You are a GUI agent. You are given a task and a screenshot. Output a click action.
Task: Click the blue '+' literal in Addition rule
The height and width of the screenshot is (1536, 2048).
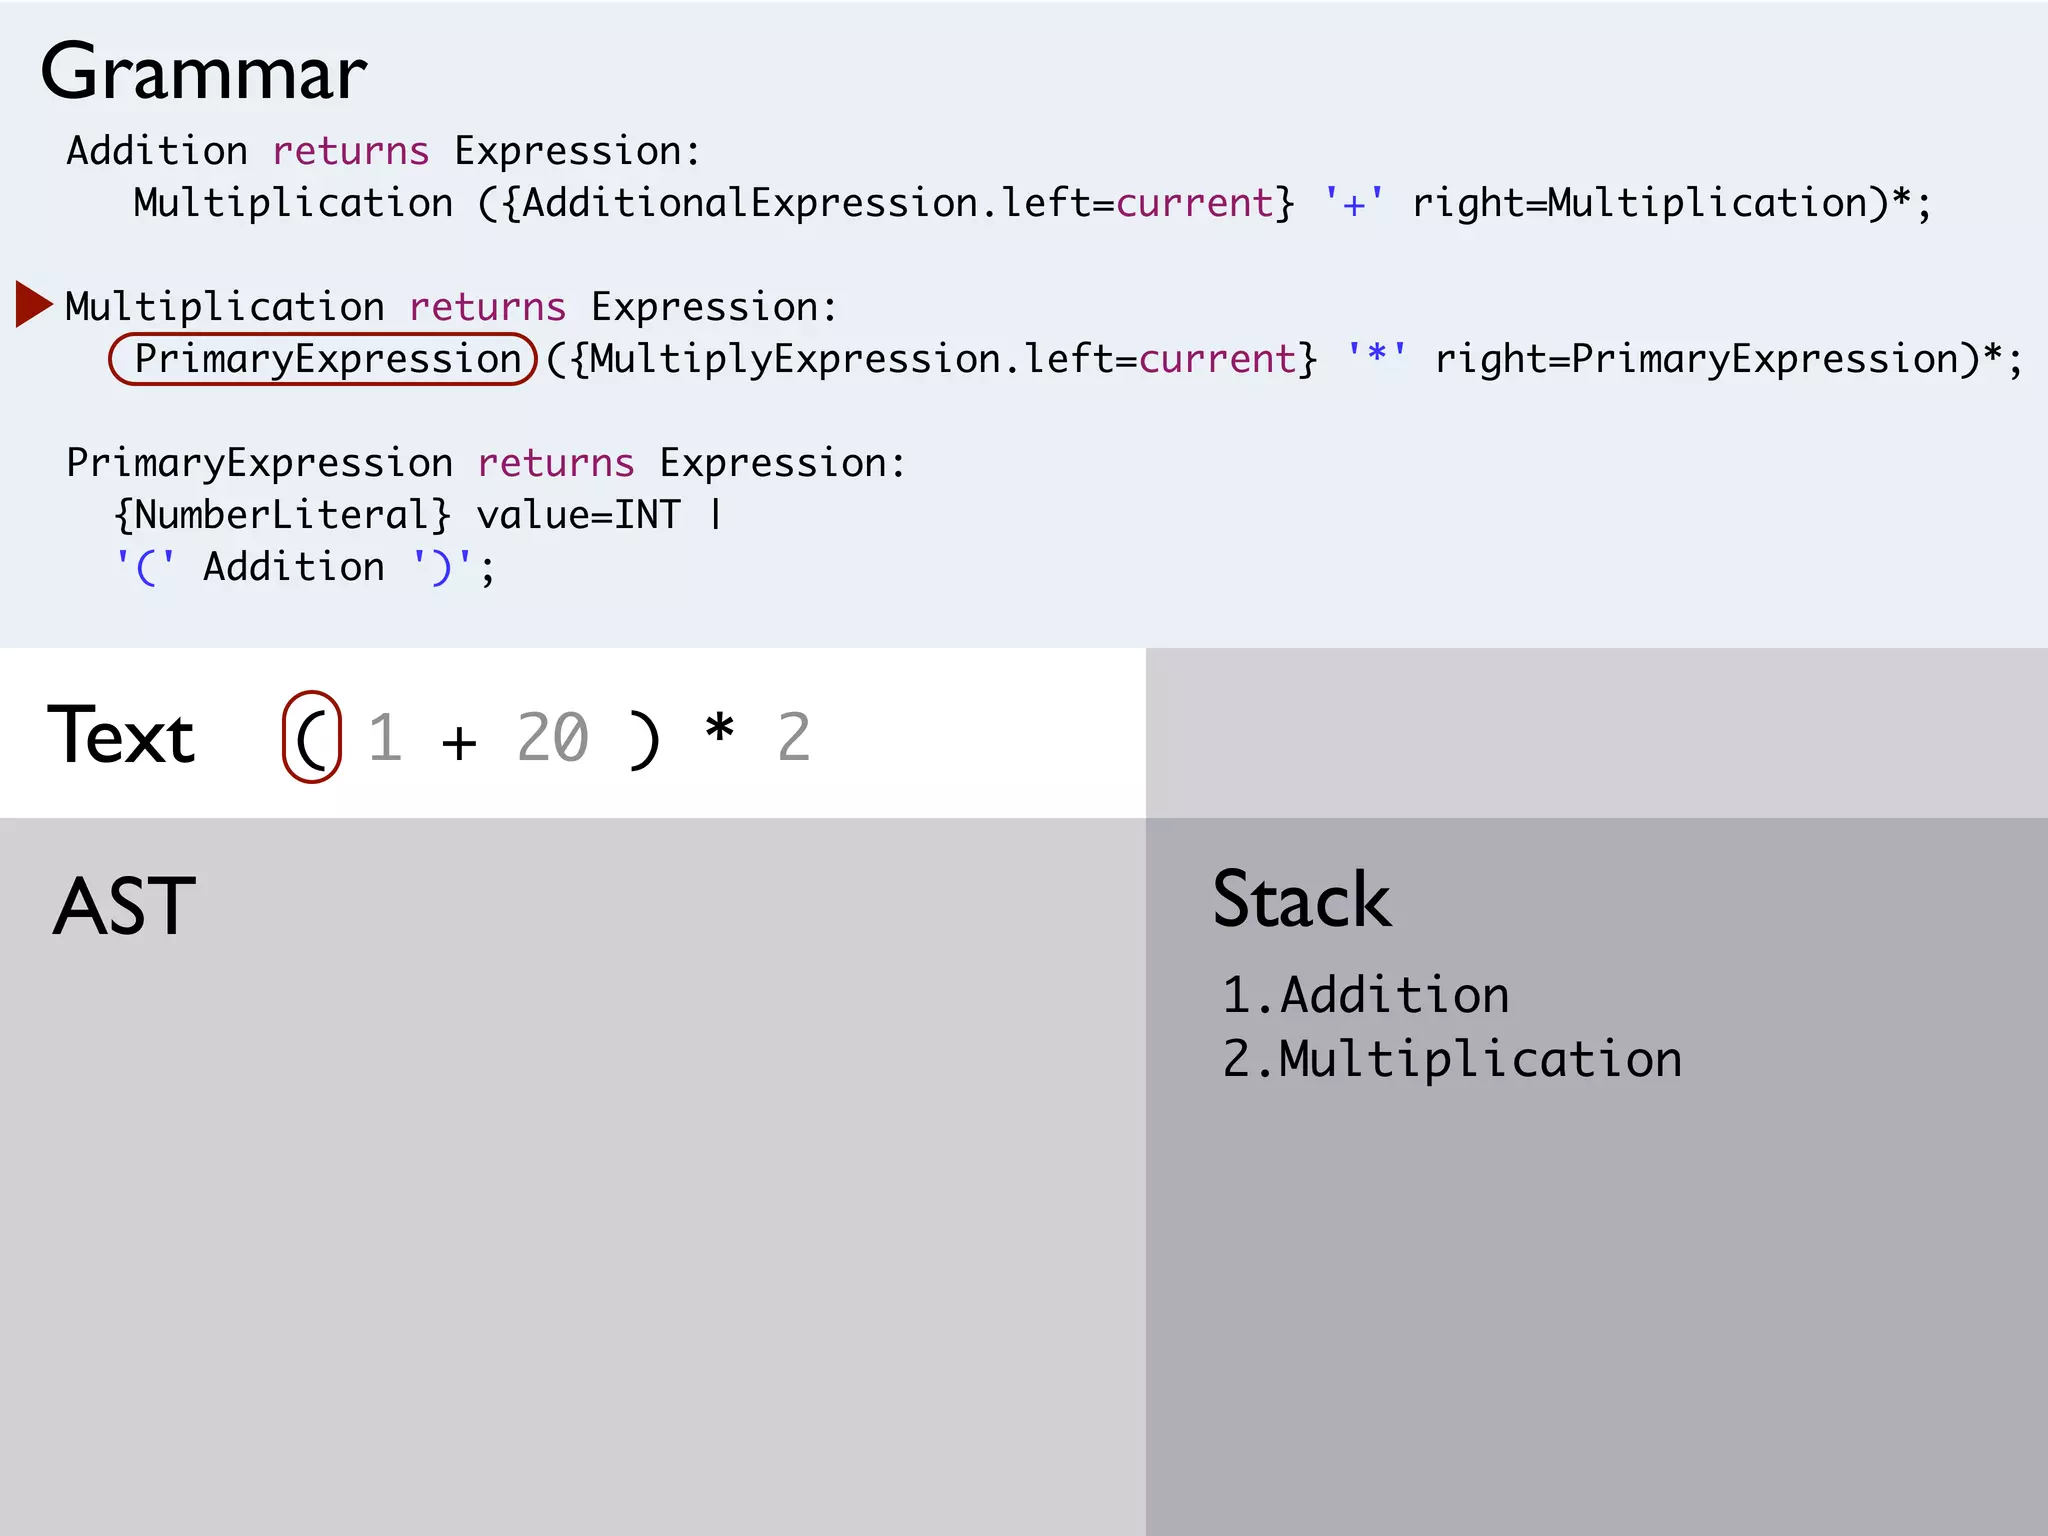[1354, 203]
